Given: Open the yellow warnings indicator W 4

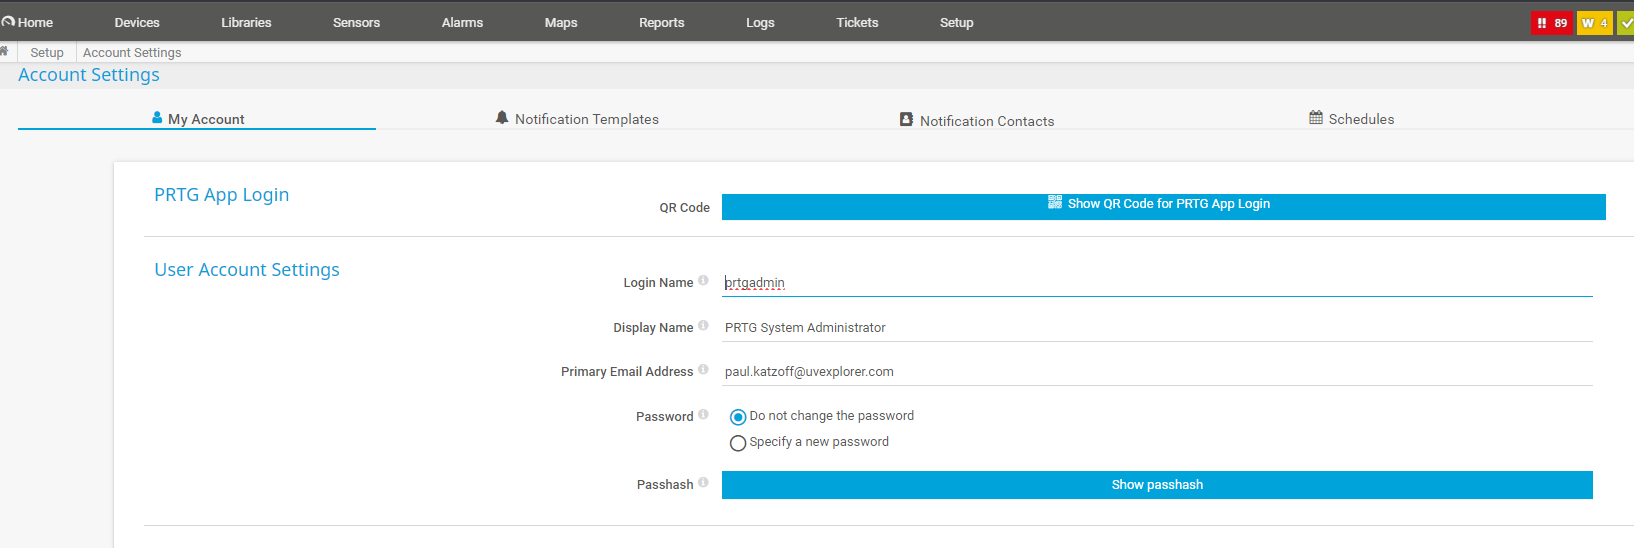Looking at the screenshot, I should click(1594, 23).
